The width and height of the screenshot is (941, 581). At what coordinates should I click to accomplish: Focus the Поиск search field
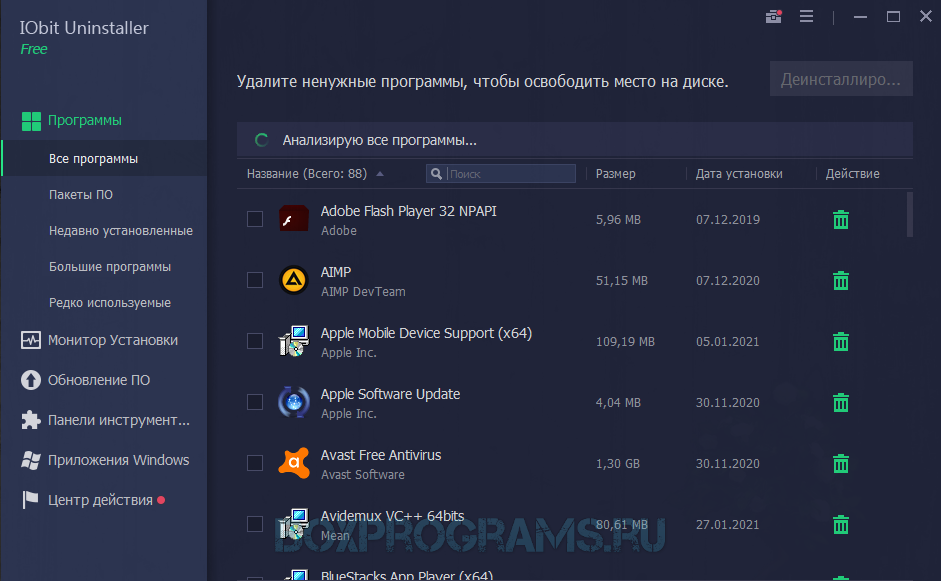(x=501, y=173)
